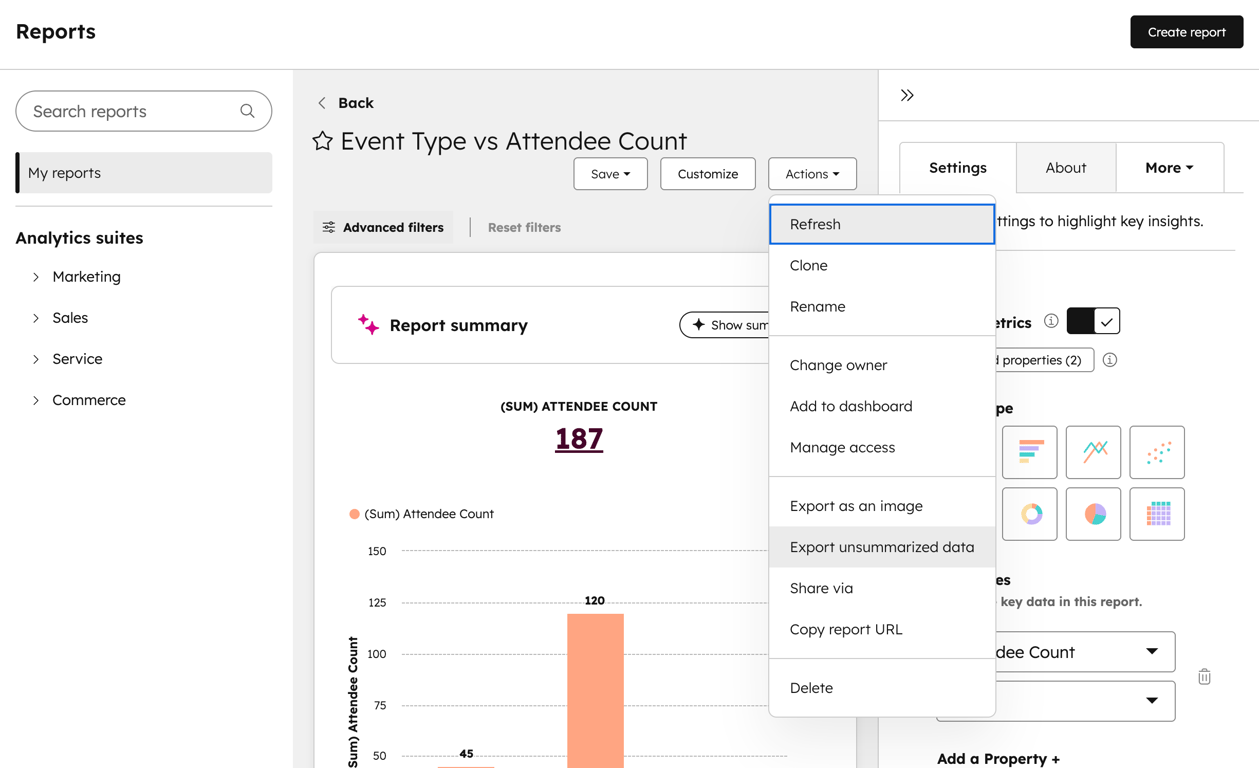Click the Customize button

coord(708,174)
